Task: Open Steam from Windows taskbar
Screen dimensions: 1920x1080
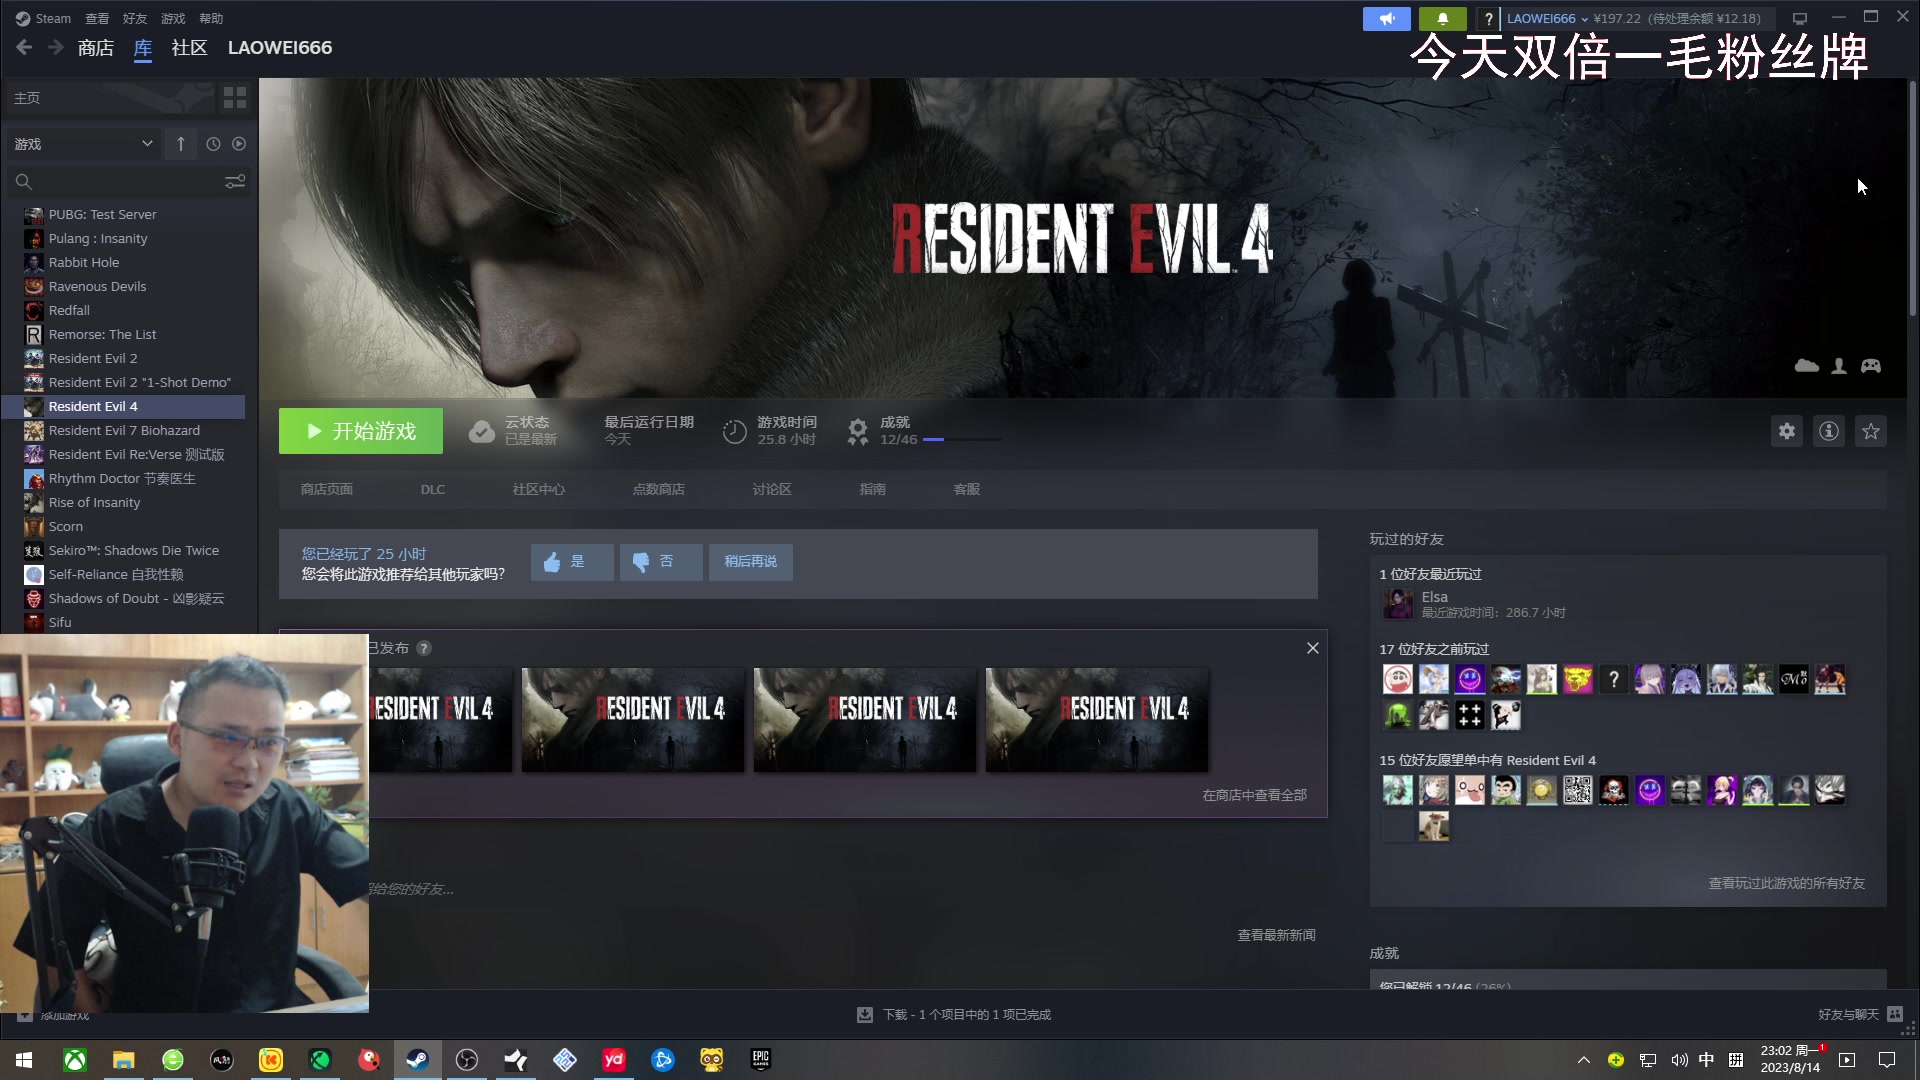Action: 418,1060
